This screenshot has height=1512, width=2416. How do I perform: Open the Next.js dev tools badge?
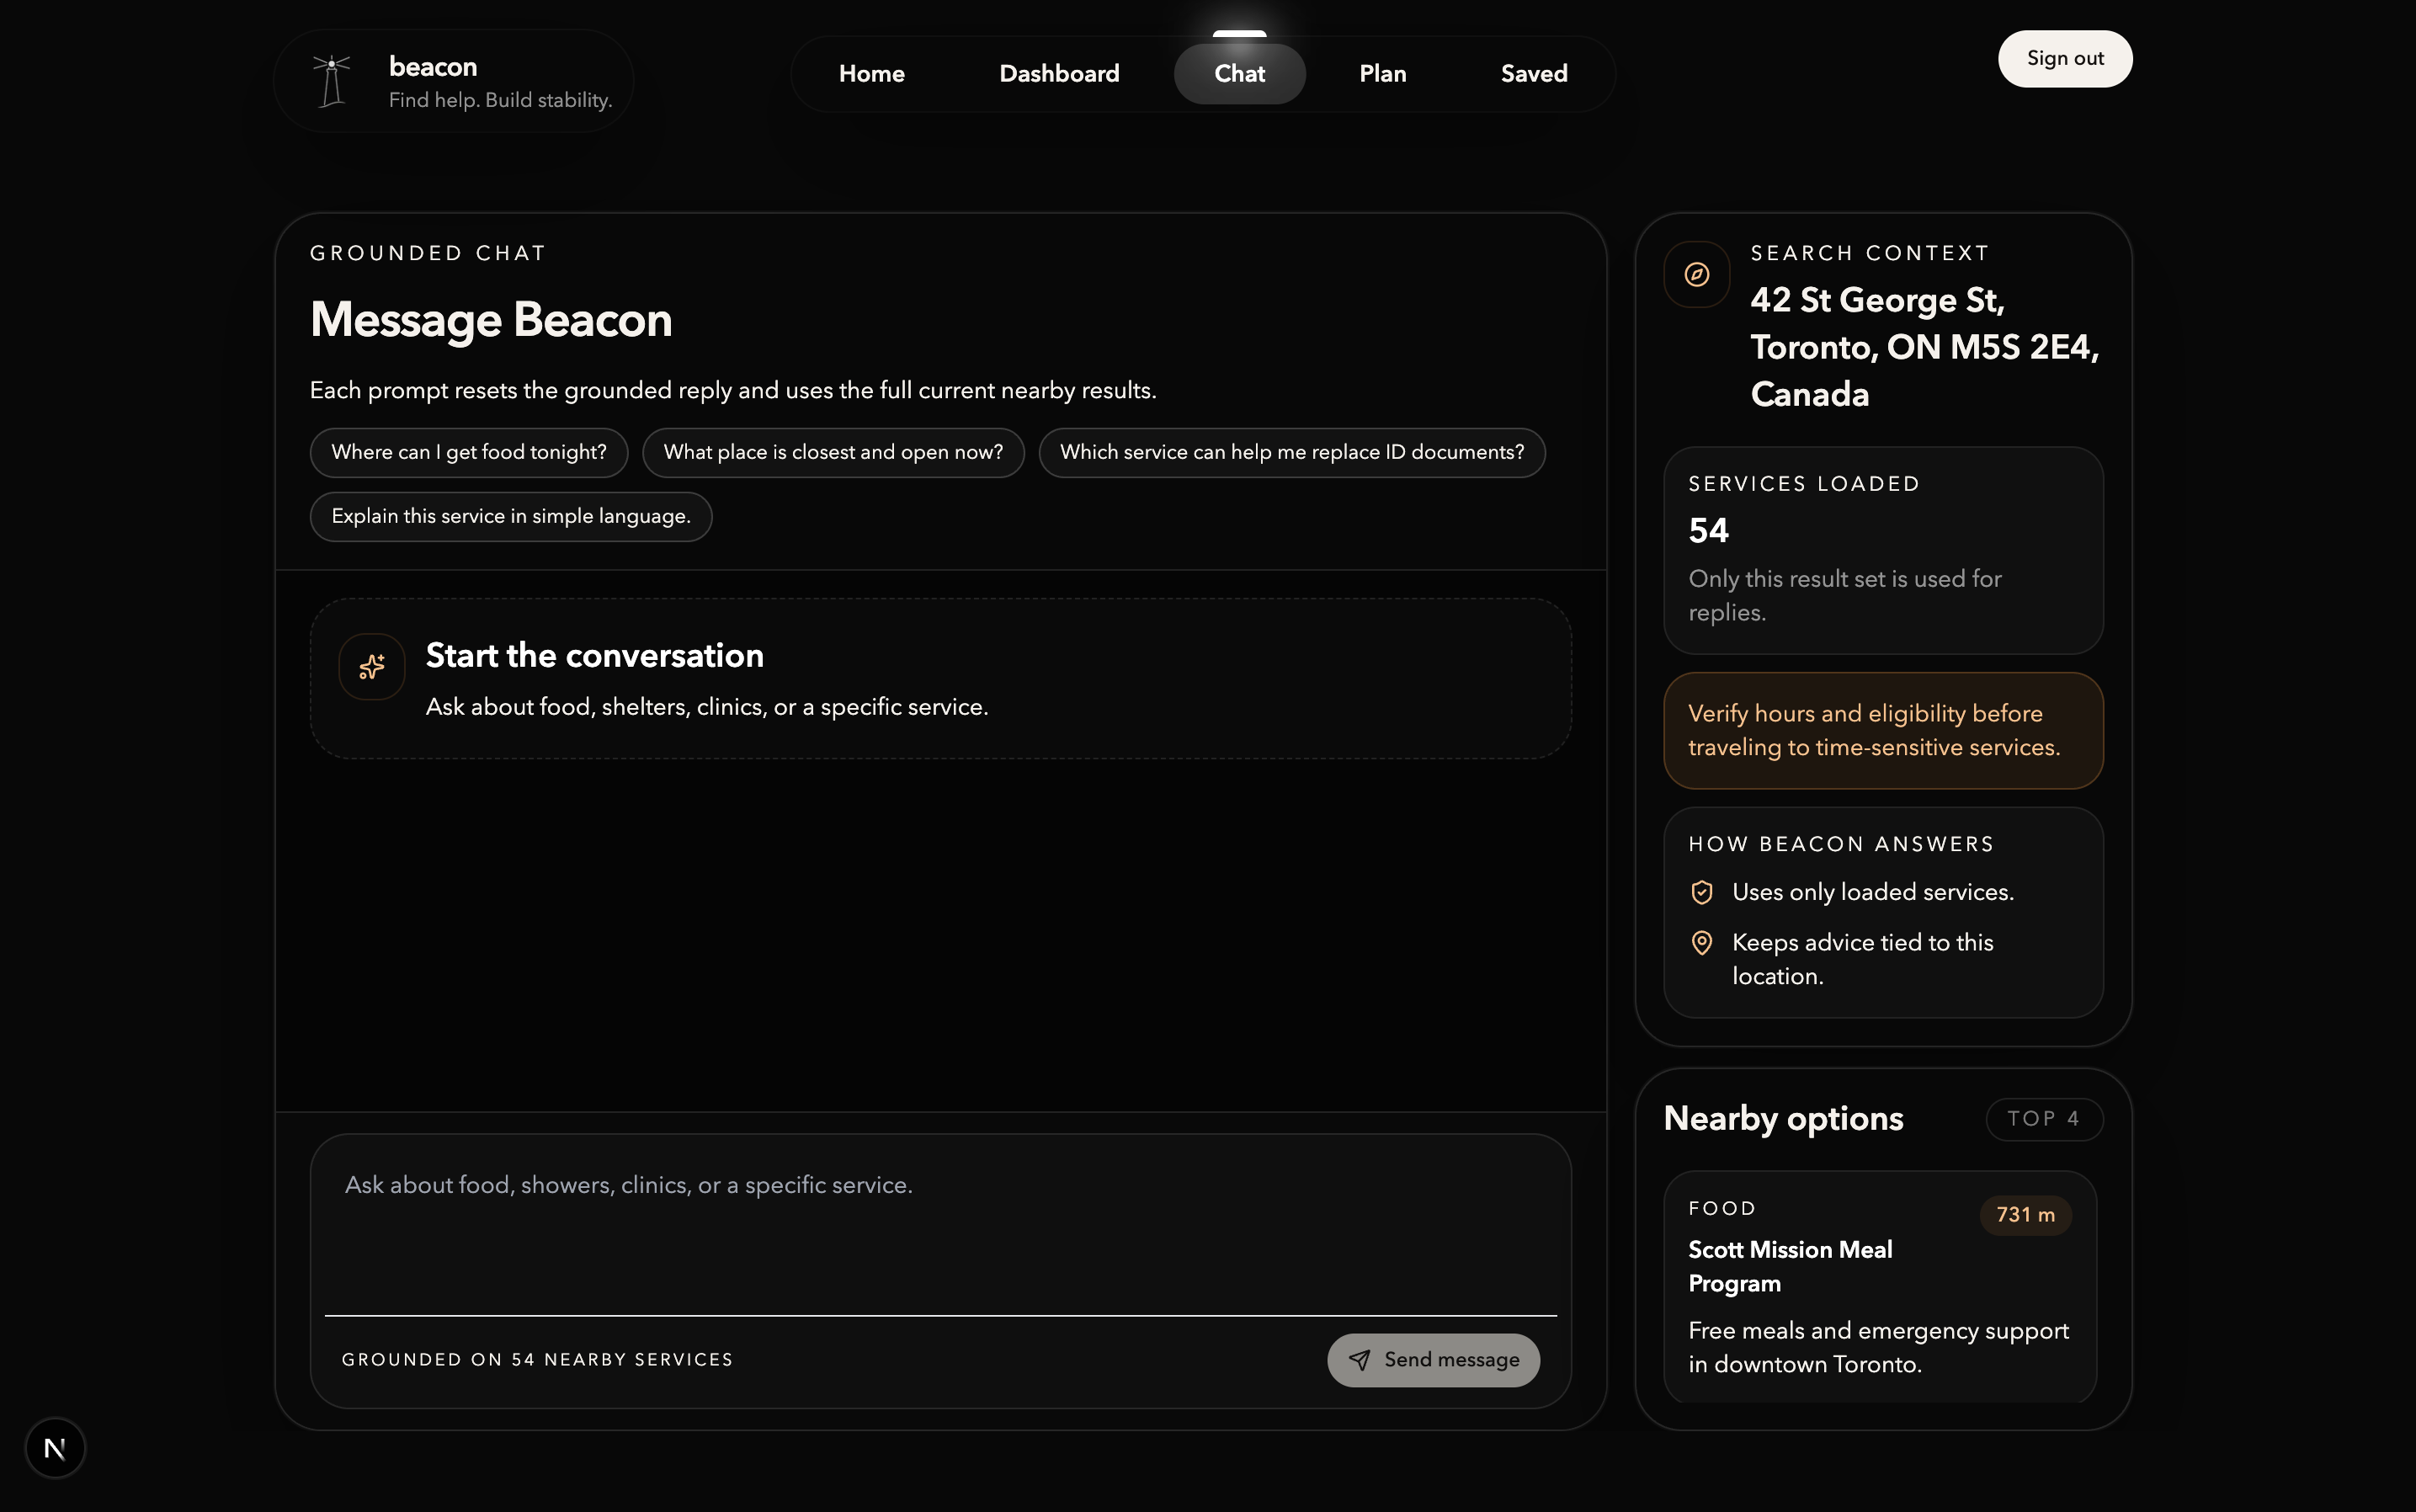(x=55, y=1447)
